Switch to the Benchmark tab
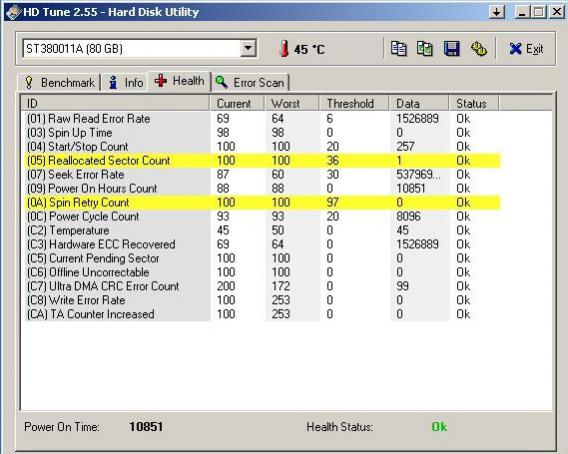The width and height of the screenshot is (568, 454). [60, 83]
